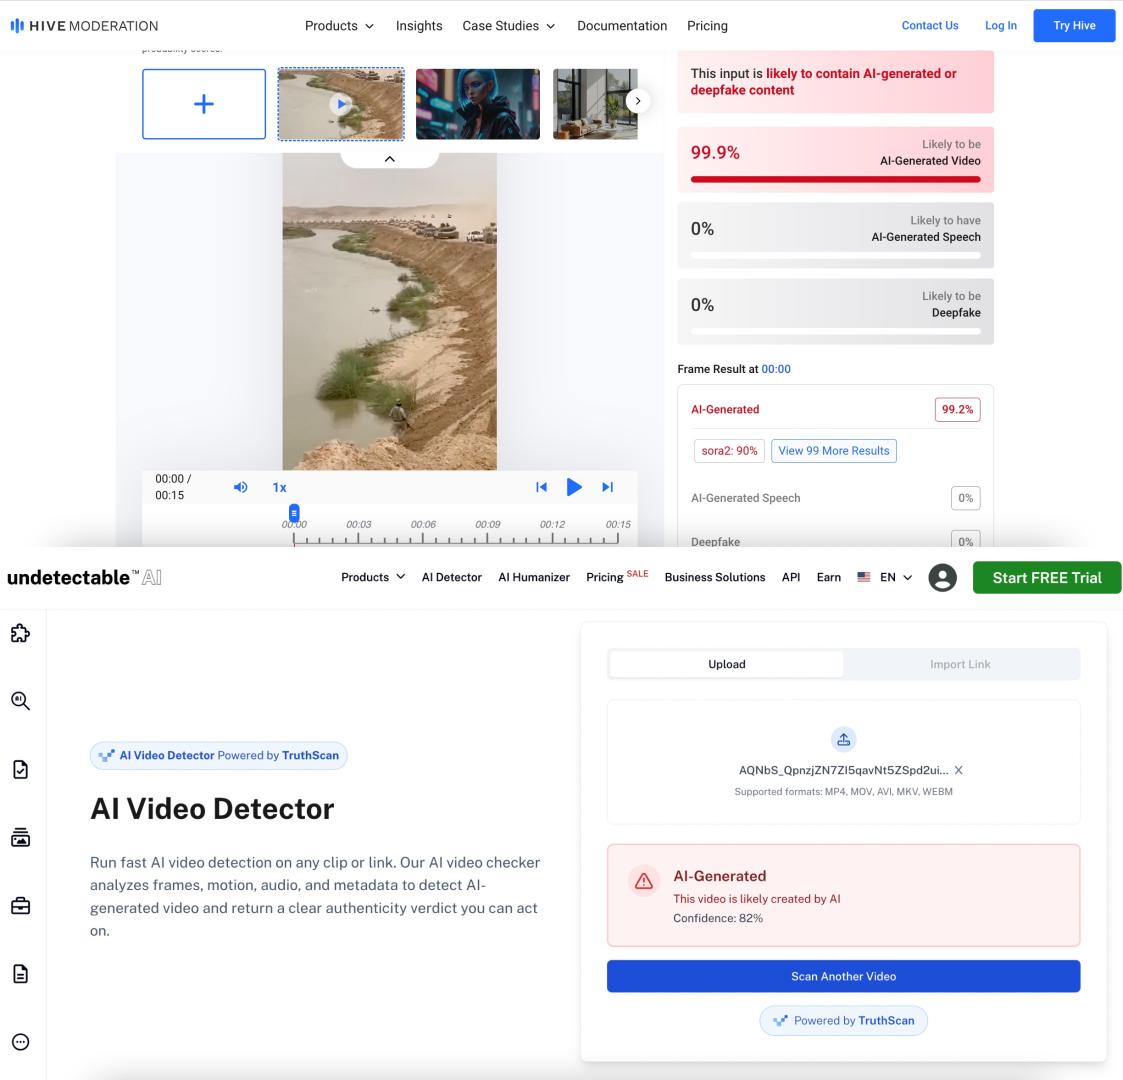Click the AI Video Detector TruthScan pill
The width and height of the screenshot is (1123, 1080).
click(x=218, y=756)
